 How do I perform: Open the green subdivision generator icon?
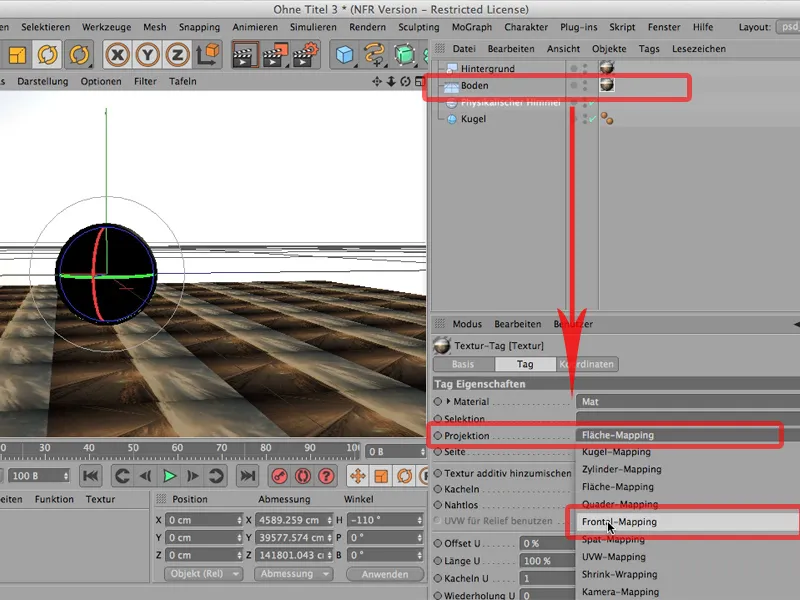(405, 55)
